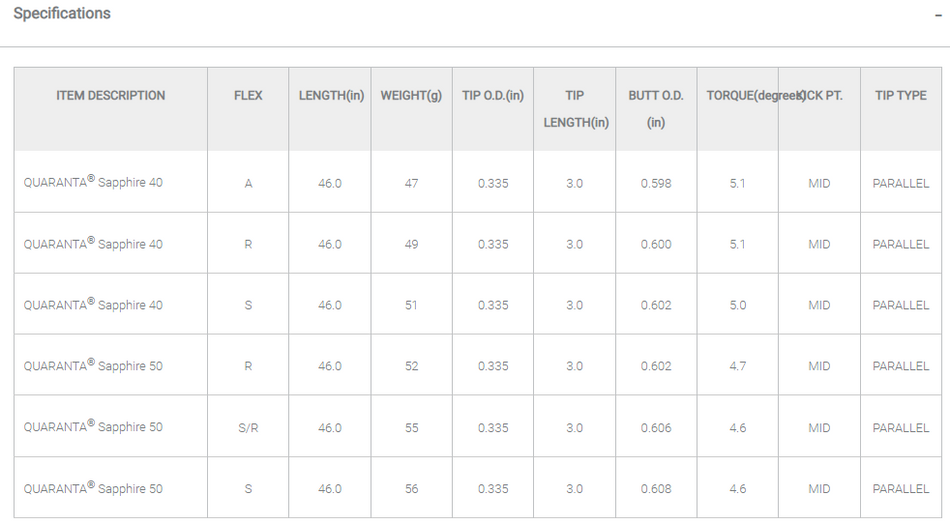Click the butt O.D. value 0.606
Screen dimensions: 950x524
pos(656,428)
